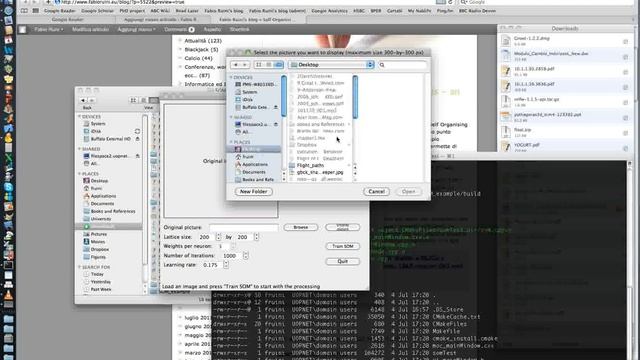Open BBC Radio Devon bookmark
This screenshot has width=640, height=360.
coord(477,11)
